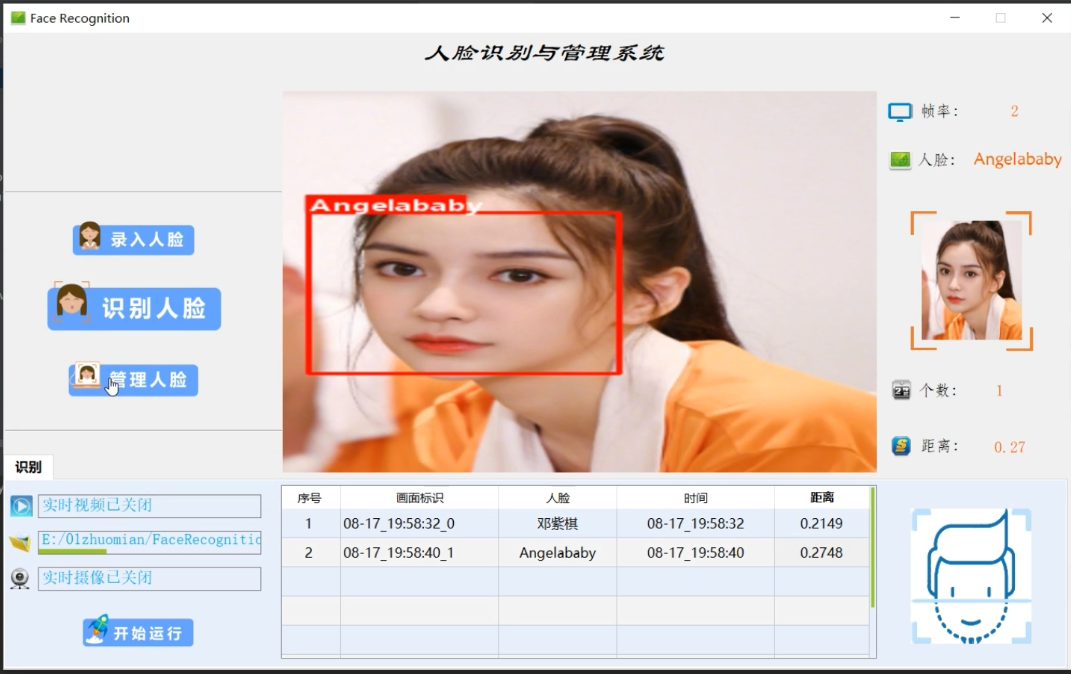Click row number 1 in the table
This screenshot has height=674, width=1071.
(309, 524)
